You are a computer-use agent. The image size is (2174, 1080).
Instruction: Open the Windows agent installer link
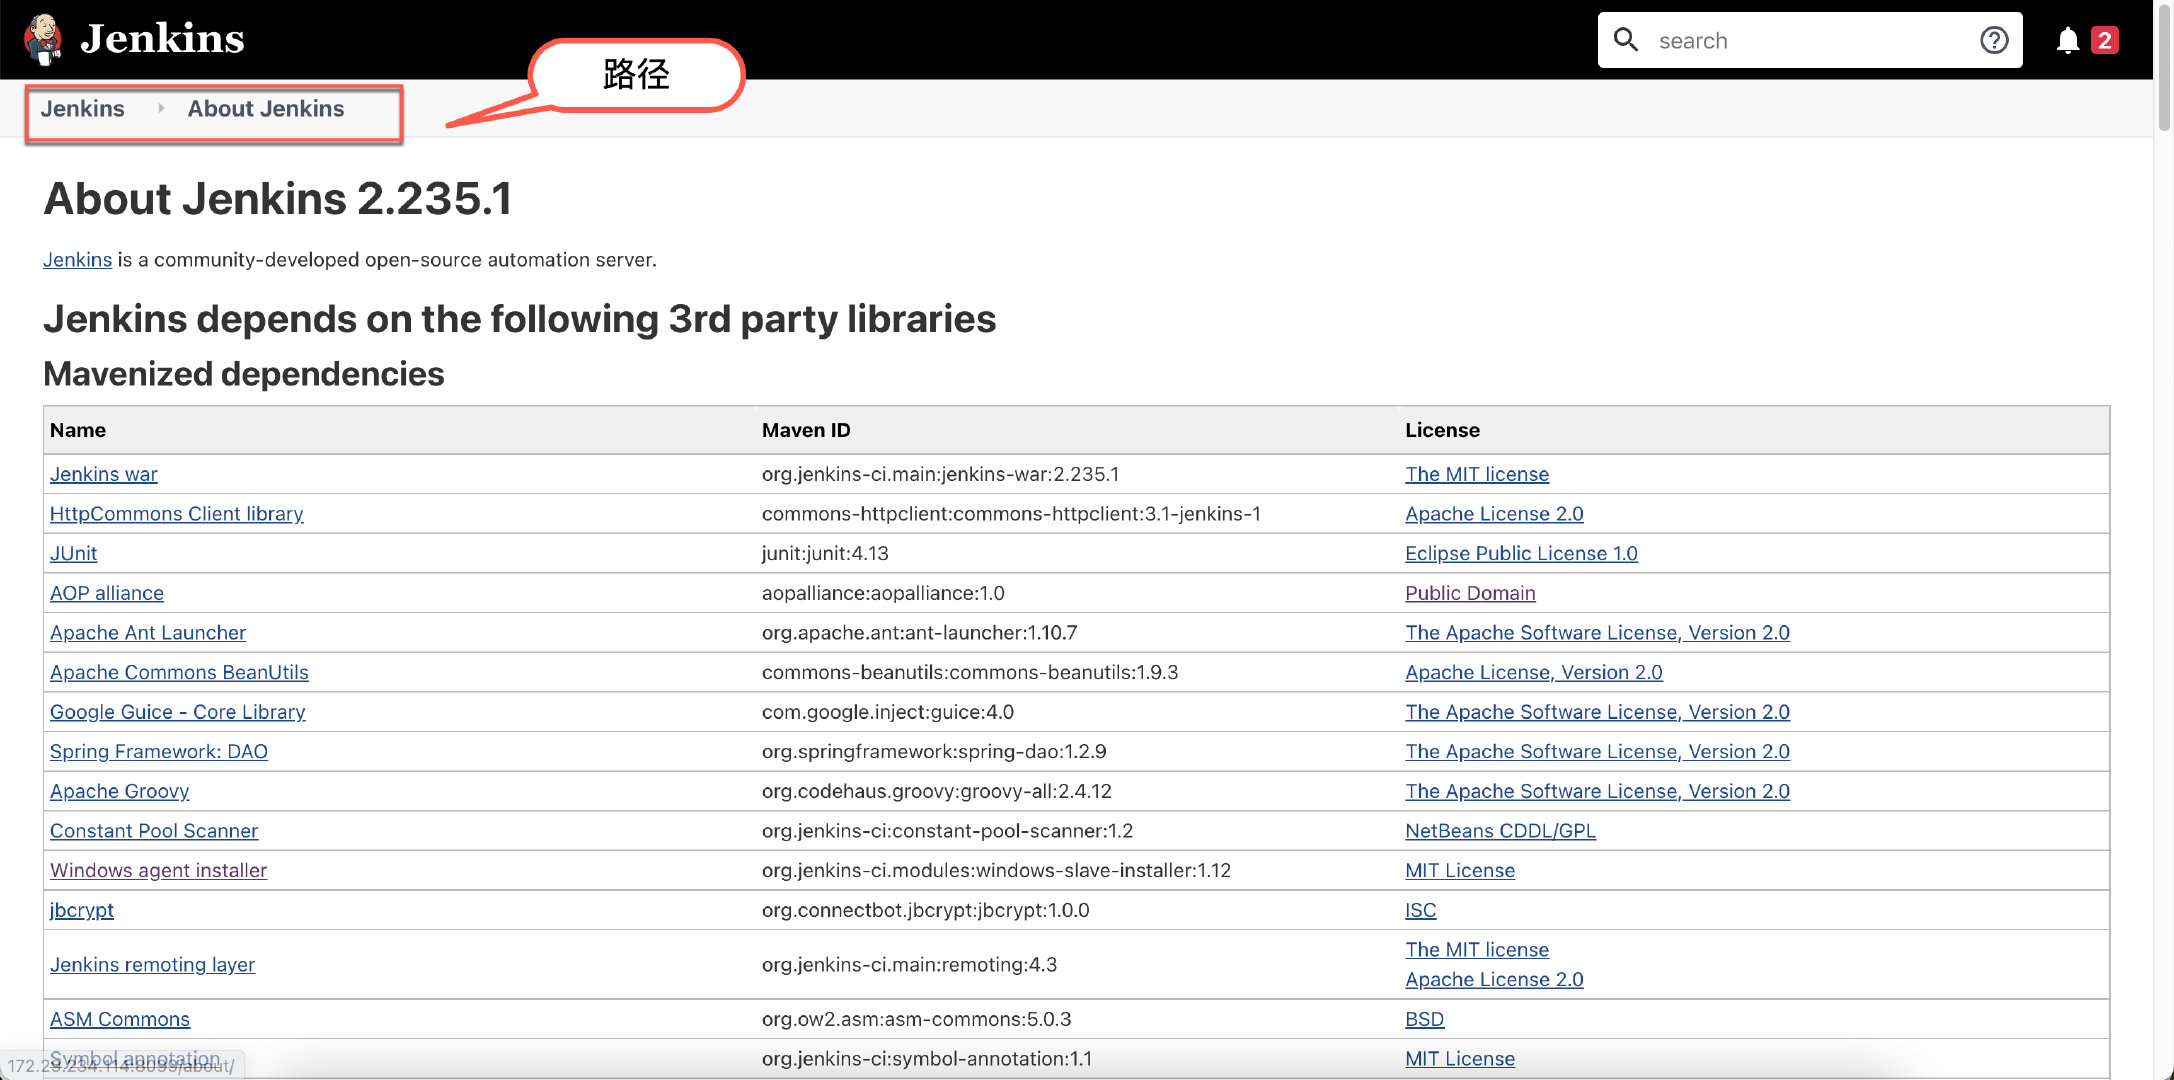pos(158,870)
